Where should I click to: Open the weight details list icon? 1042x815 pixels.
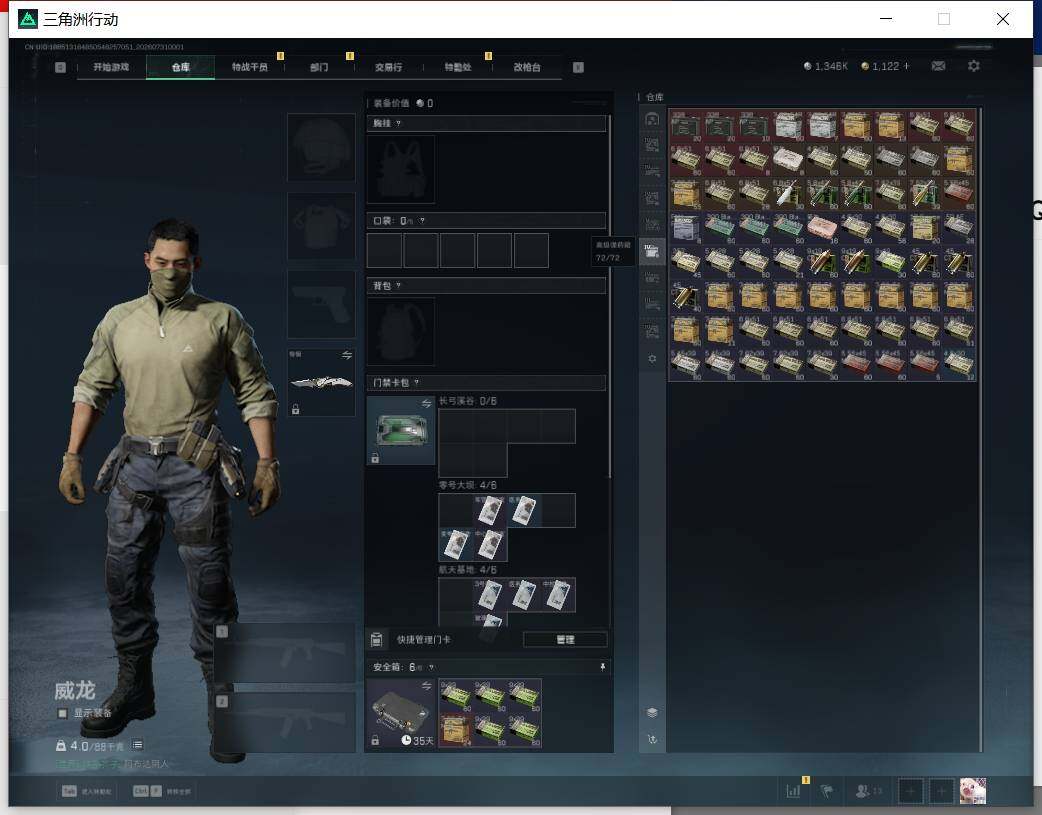point(138,745)
